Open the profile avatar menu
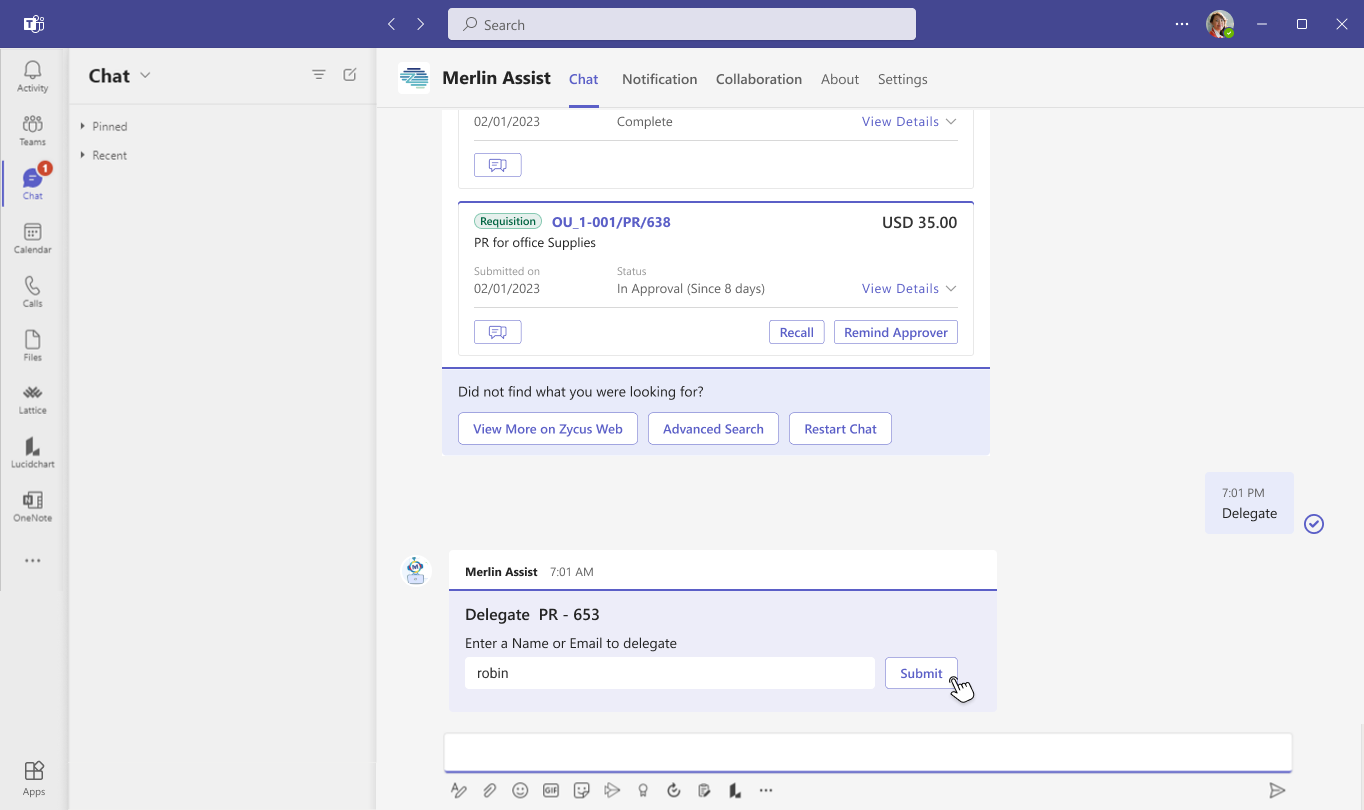This screenshot has width=1364, height=810. 1220,24
